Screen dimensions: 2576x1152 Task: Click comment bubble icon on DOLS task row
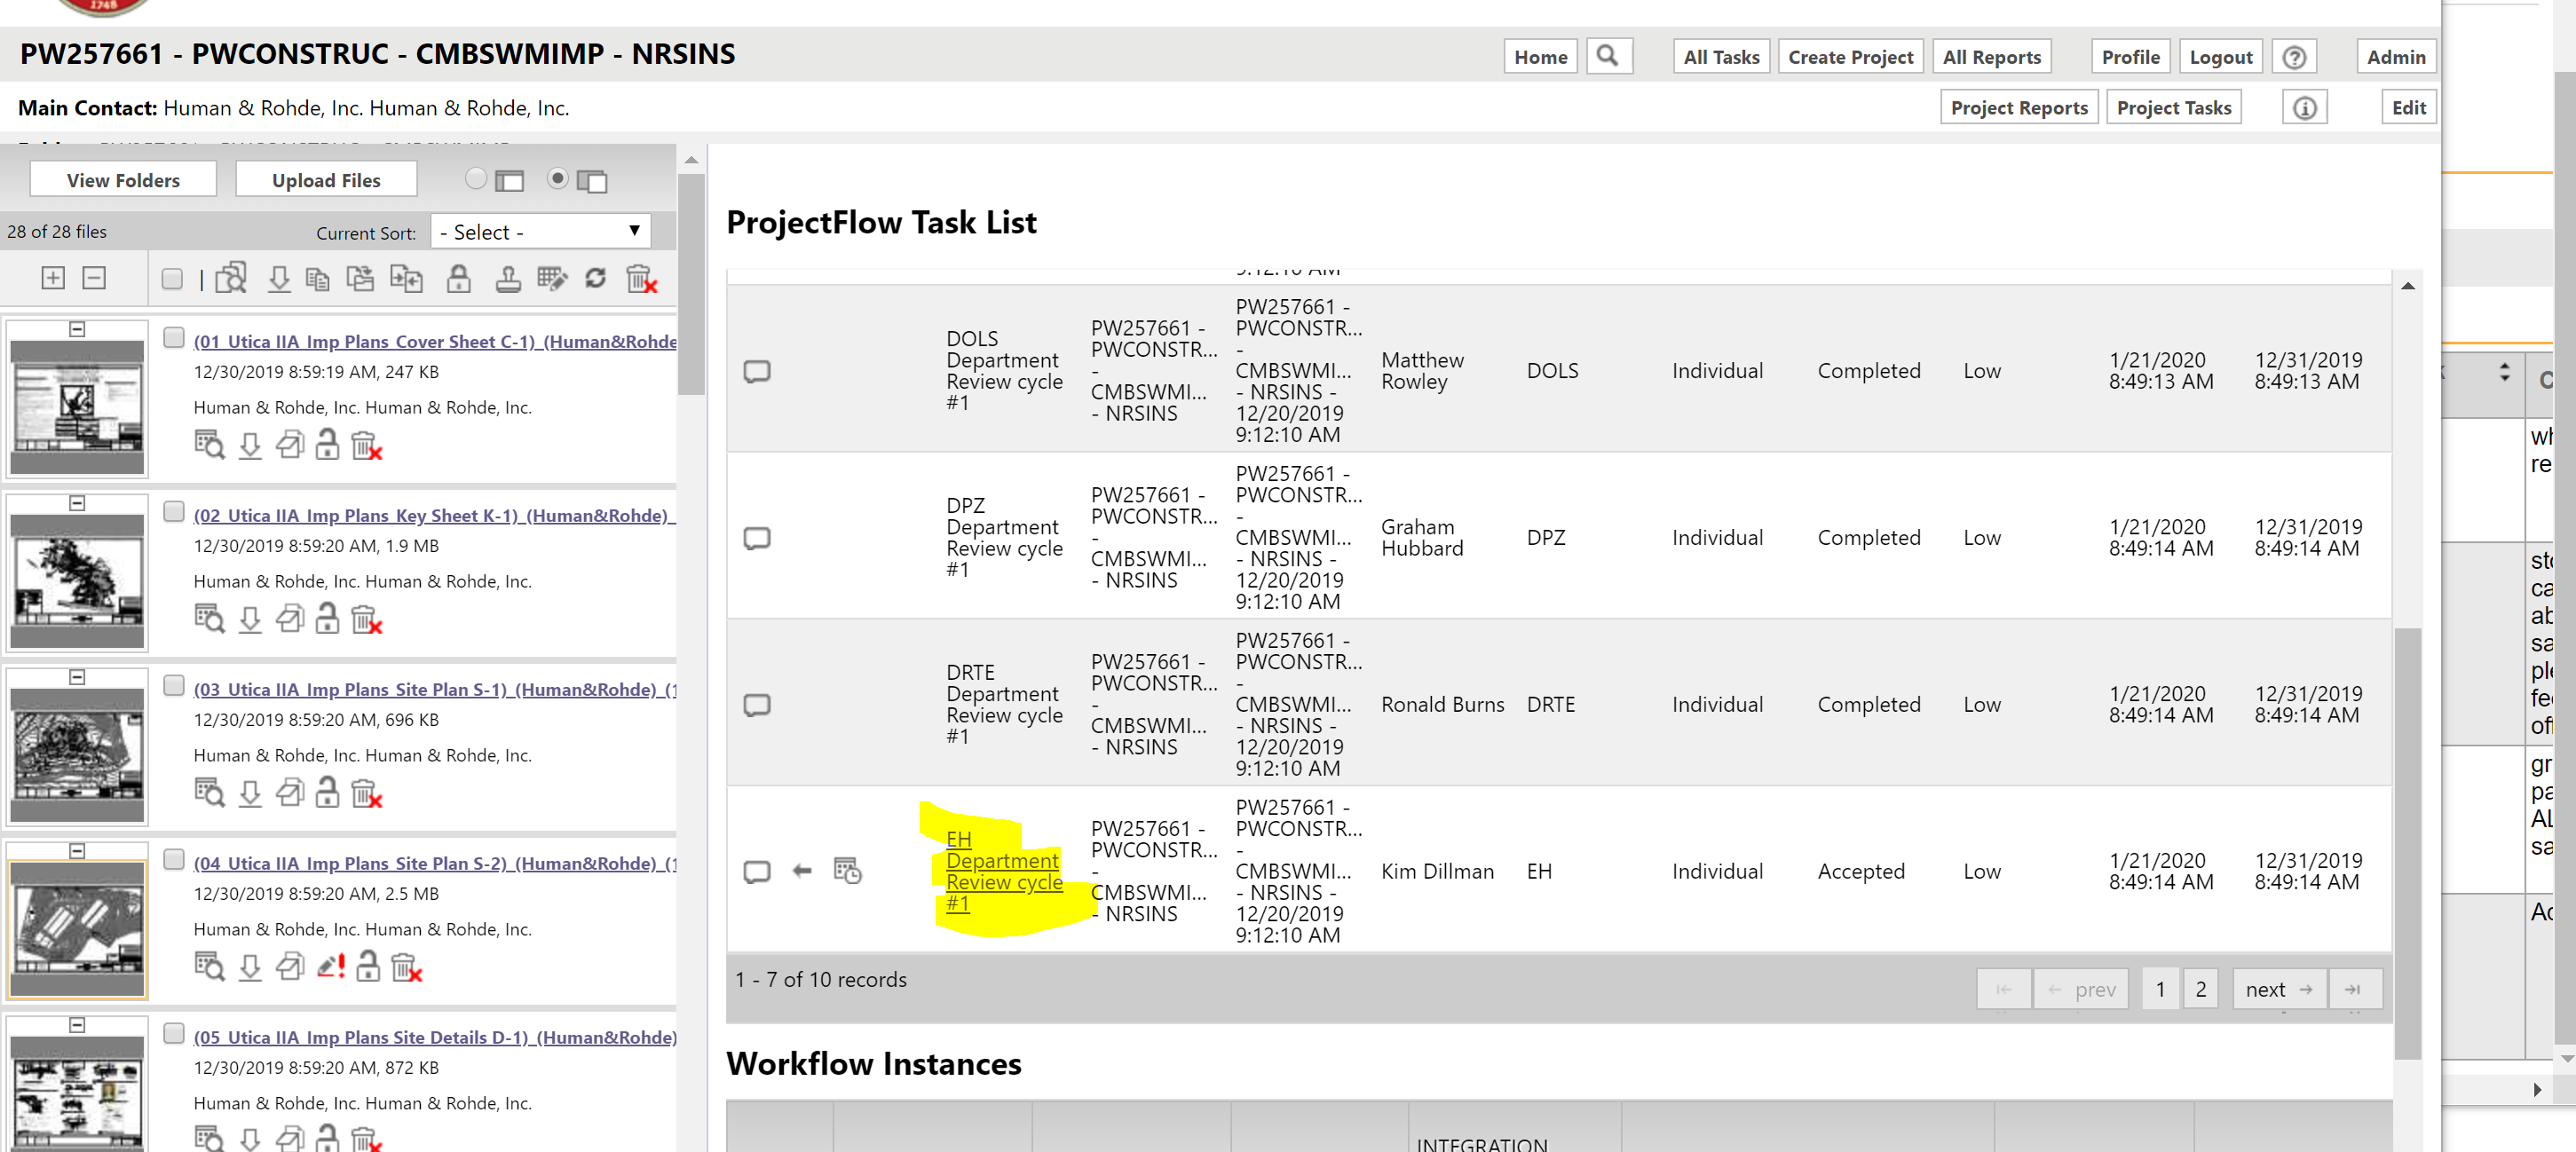757,371
